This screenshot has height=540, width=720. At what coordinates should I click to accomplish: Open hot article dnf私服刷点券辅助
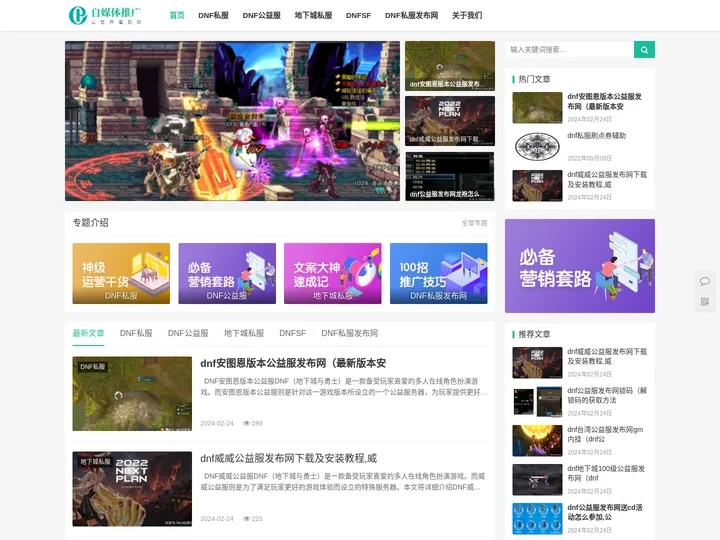596,136
